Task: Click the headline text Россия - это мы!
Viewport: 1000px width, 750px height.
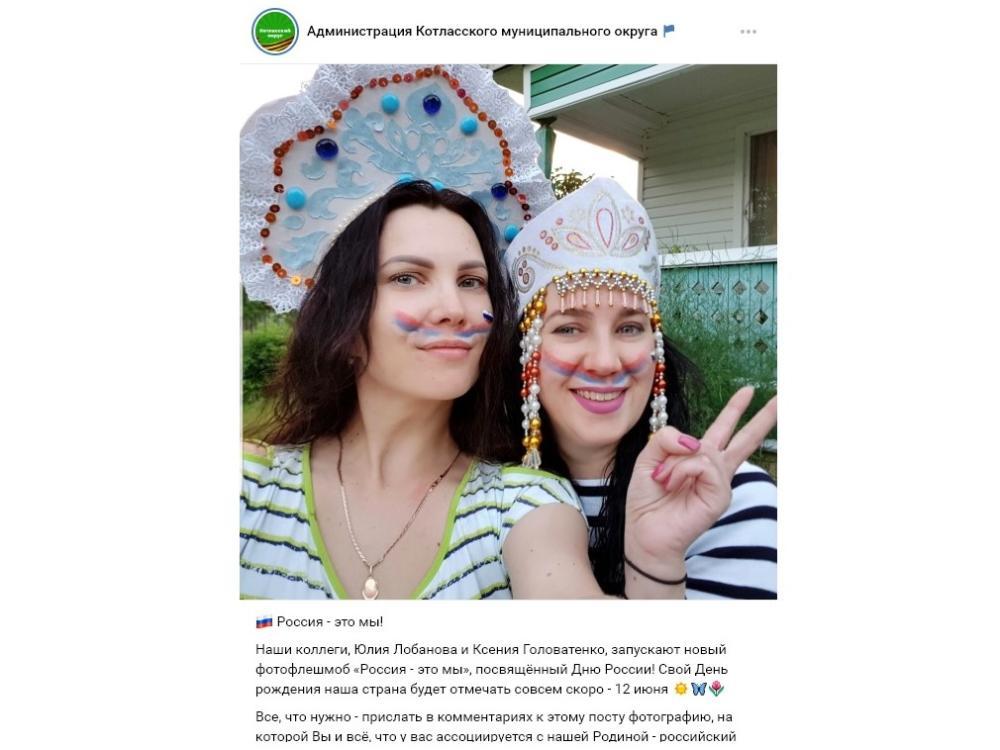Action: click(330, 622)
